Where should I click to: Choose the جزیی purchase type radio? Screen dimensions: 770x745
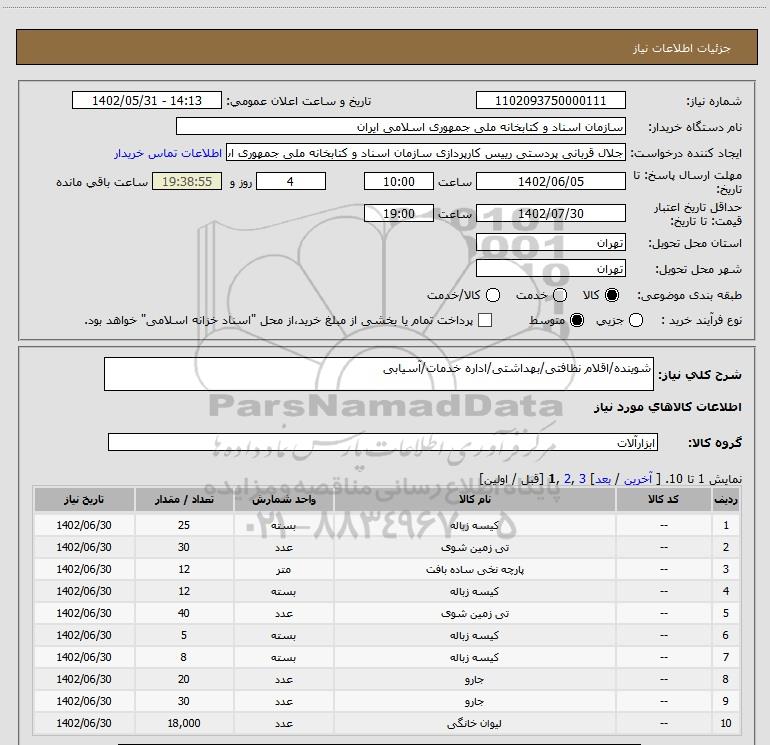coord(636,320)
